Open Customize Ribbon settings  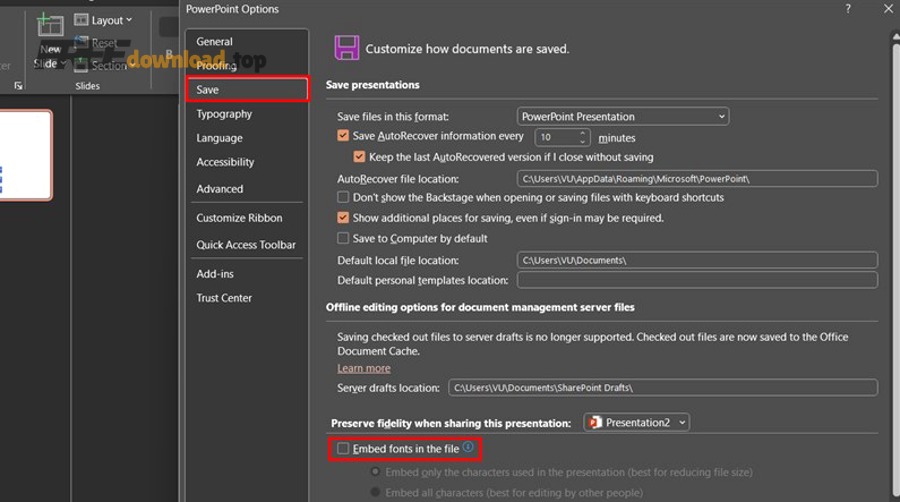tap(247, 218)
